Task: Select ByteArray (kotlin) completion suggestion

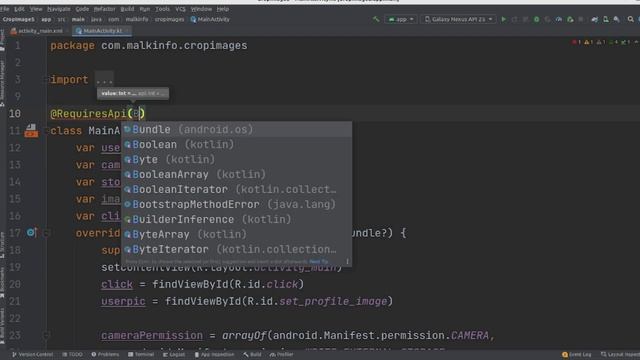Action: [x=237, y=234]
